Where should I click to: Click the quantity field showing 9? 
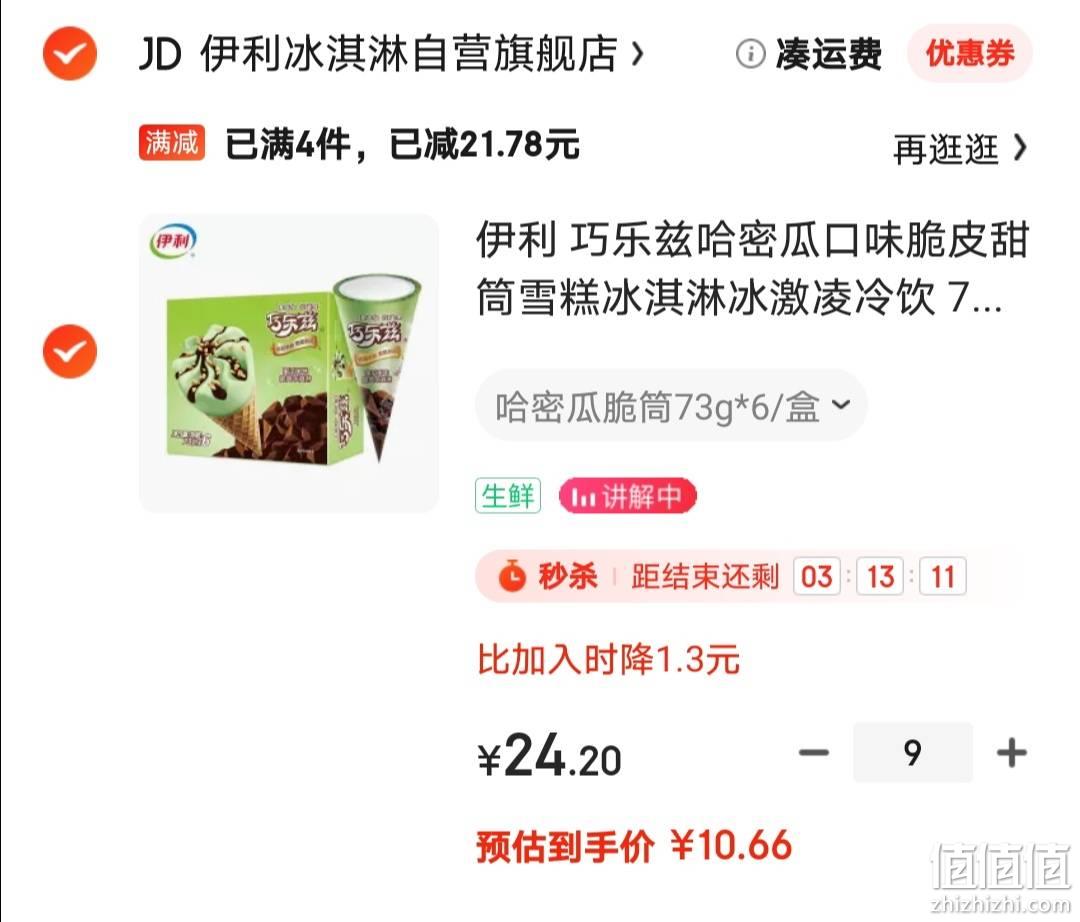913,752
